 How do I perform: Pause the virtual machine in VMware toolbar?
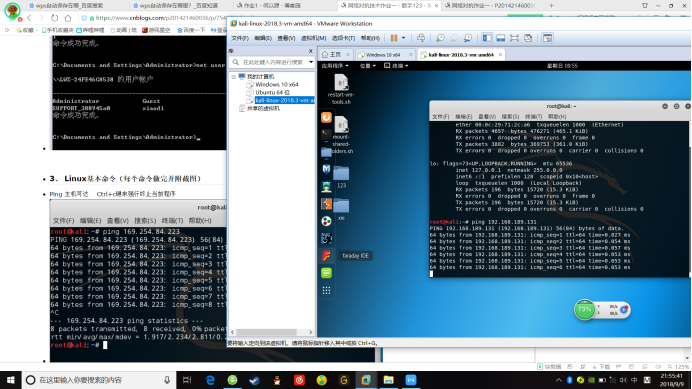tap(394, 38)
